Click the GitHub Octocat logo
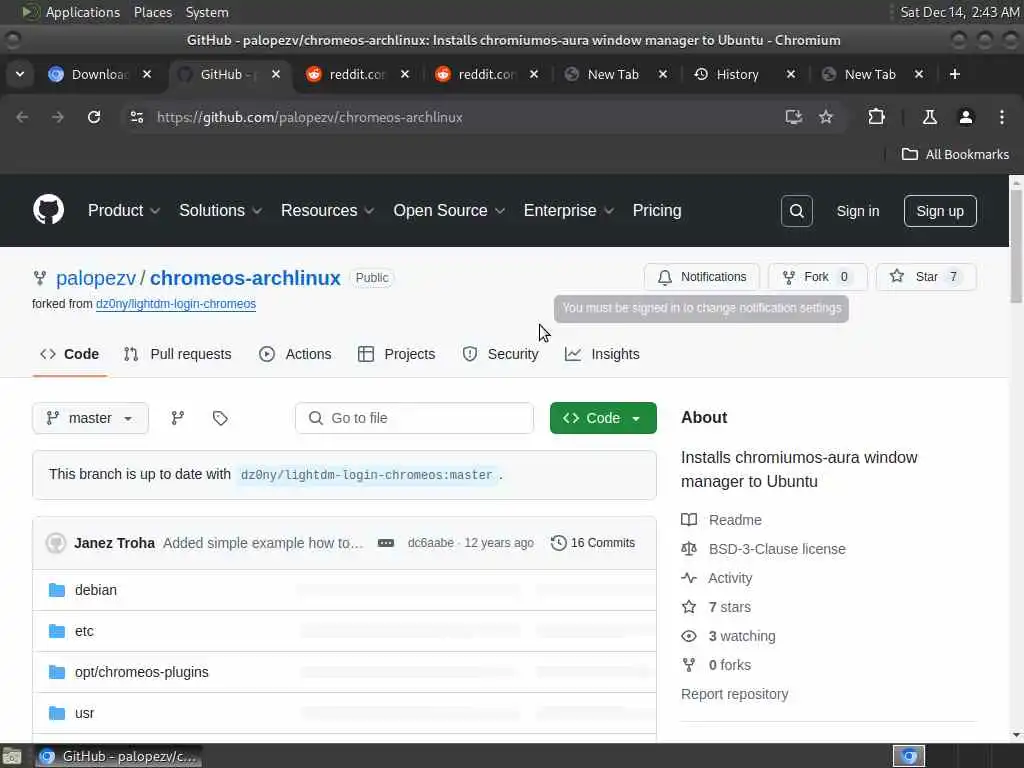1024x768 pixels. click(x=48, y=210)
